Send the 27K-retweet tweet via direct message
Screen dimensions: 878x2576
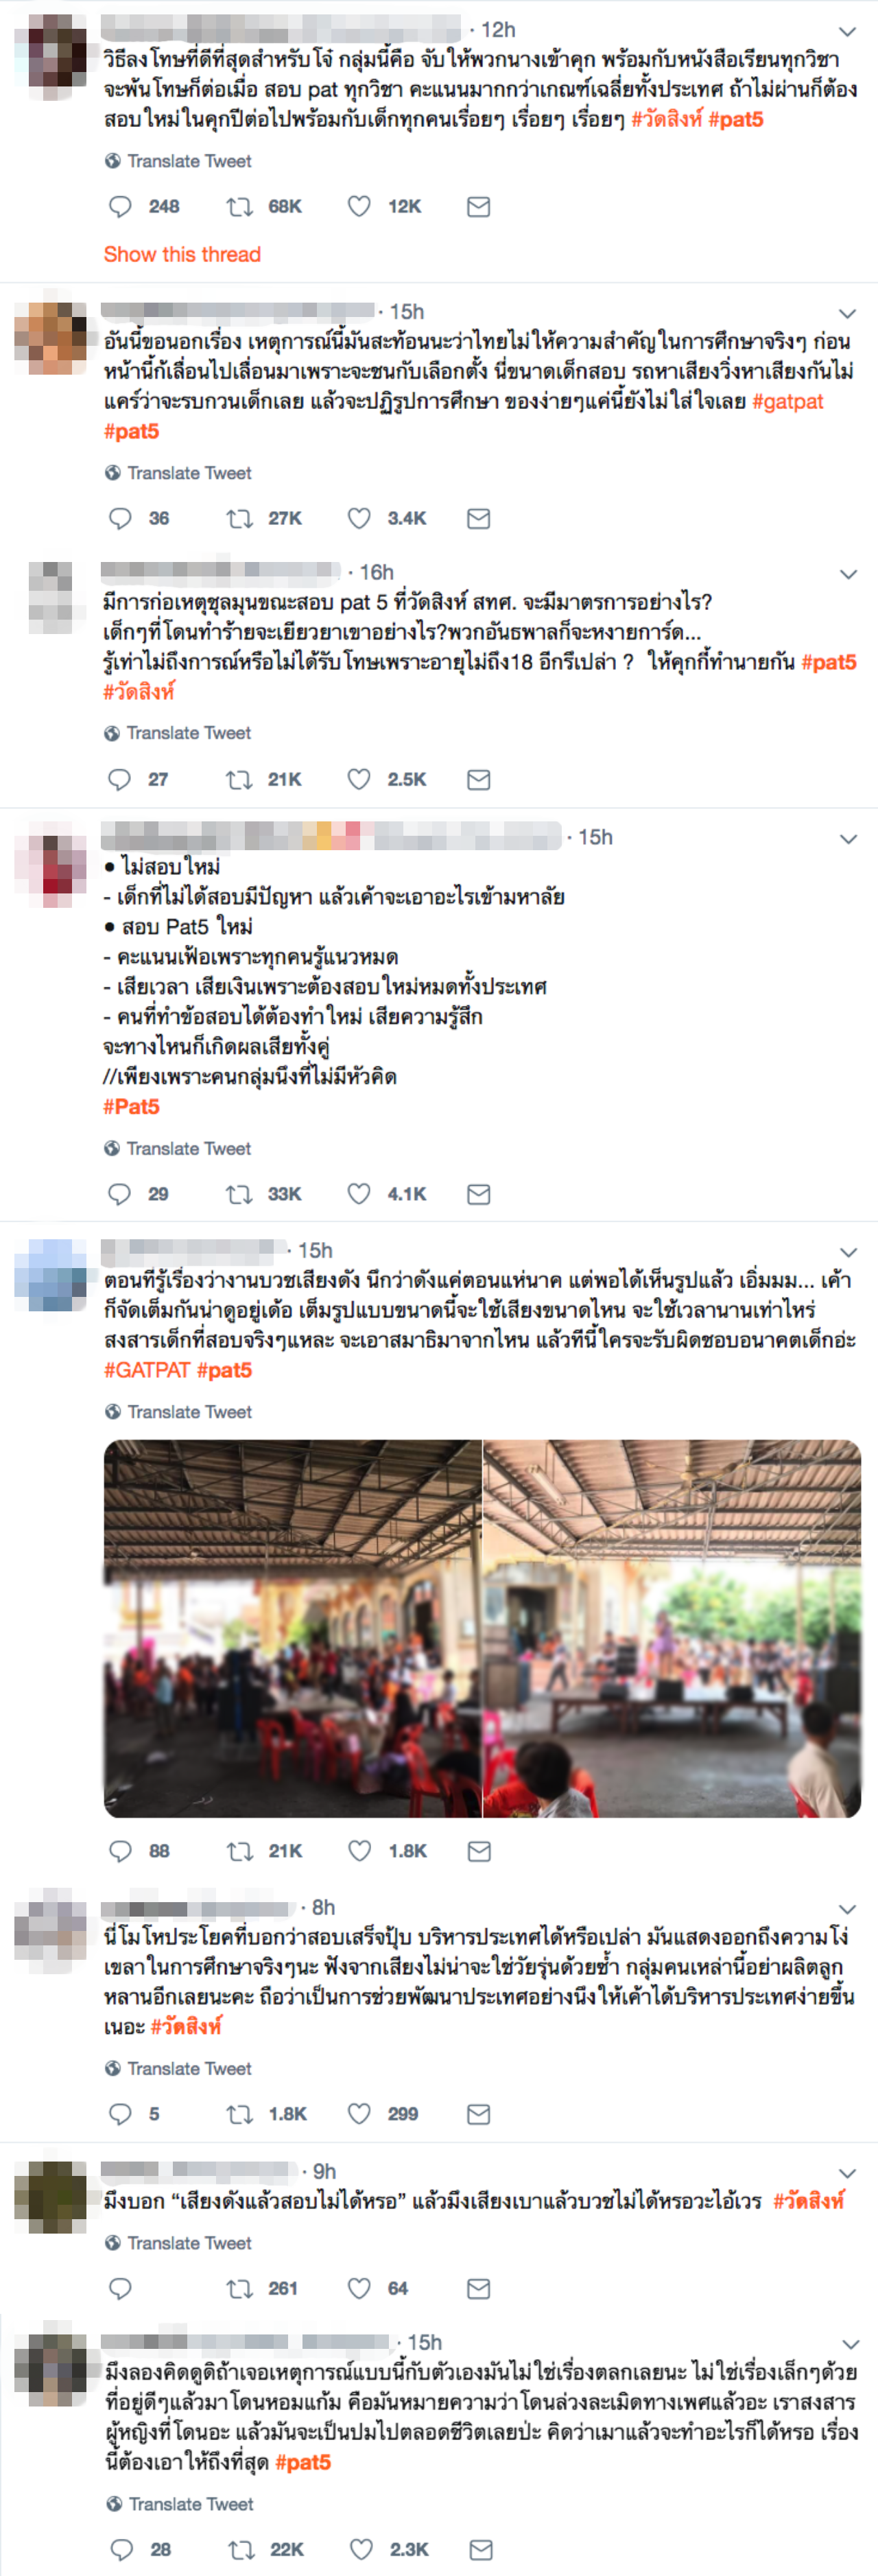pos(479,519)
